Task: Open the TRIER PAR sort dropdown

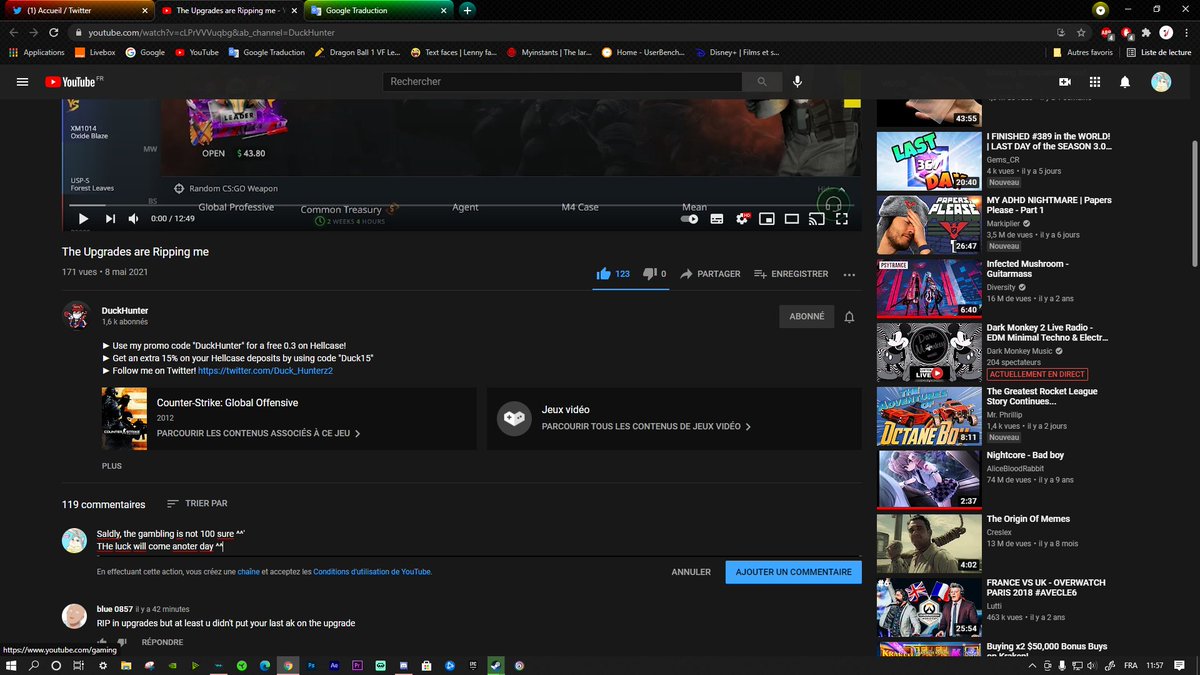Action: pos(197,504)
